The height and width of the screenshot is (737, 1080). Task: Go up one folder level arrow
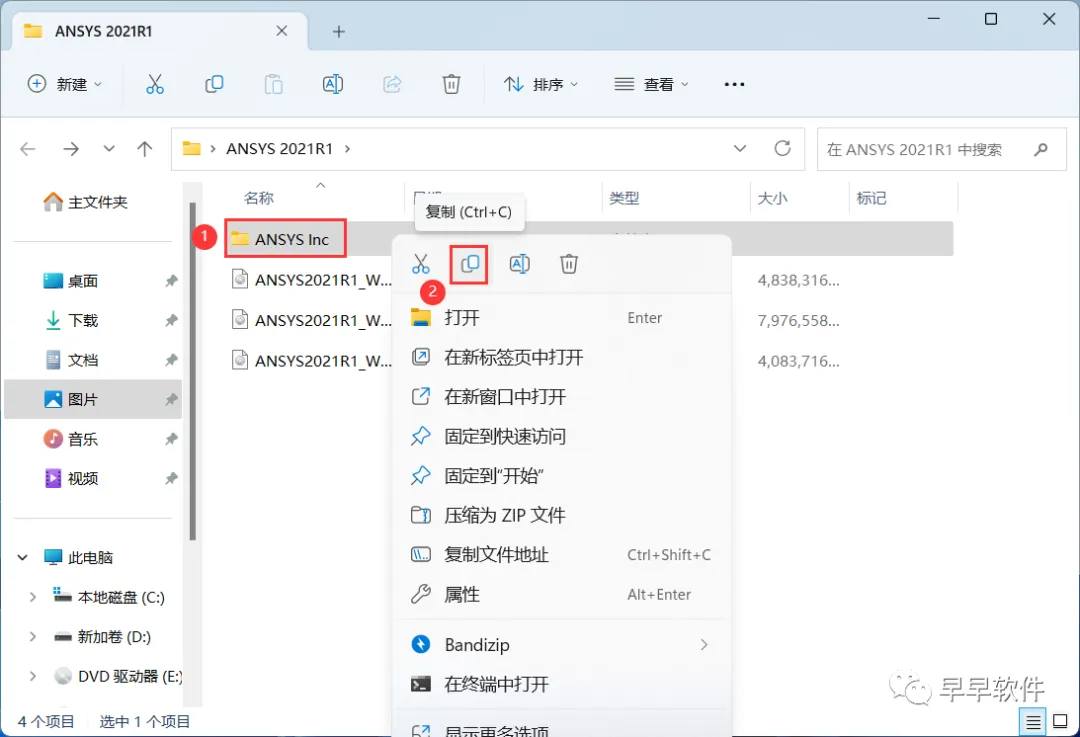(145, 149)
